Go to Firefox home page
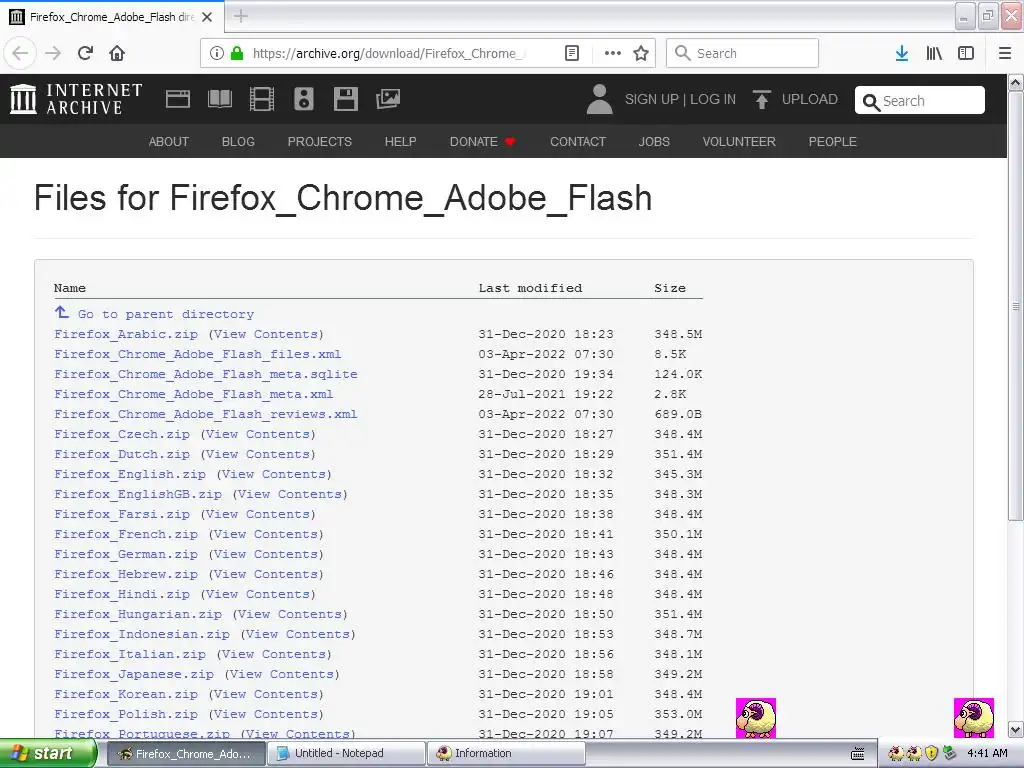Screen dimensions: 1024x768 tap(117, 53)
